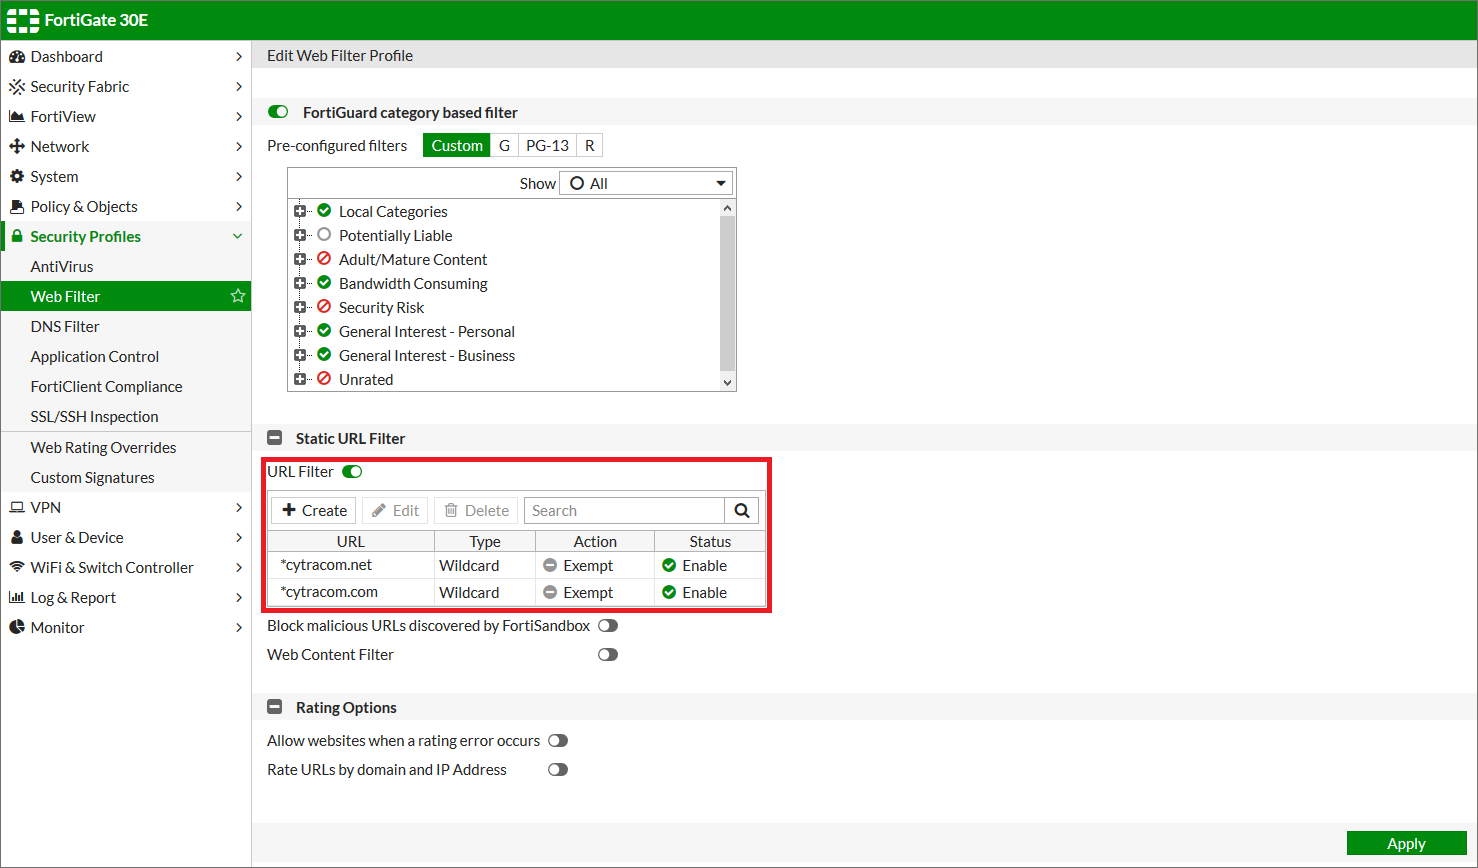The image size is (1478, 868).
Task: Create a new URL filter entry
Action: 315,511
